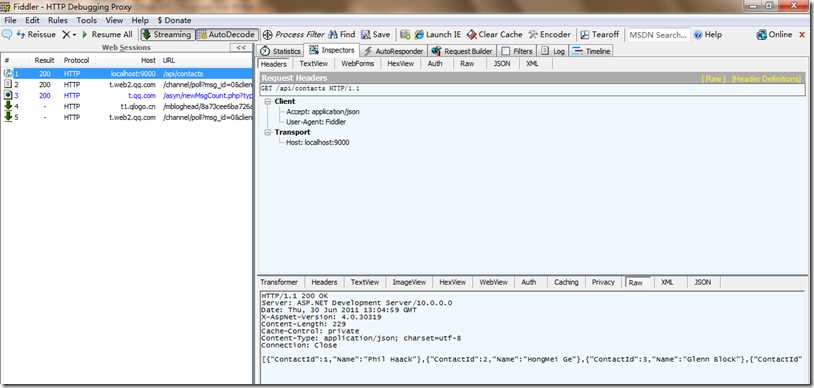Click the screenshot camera icon before Launch IE
Image resolution: width=814 pixels, height=388 pixels.
coord(405,35)
